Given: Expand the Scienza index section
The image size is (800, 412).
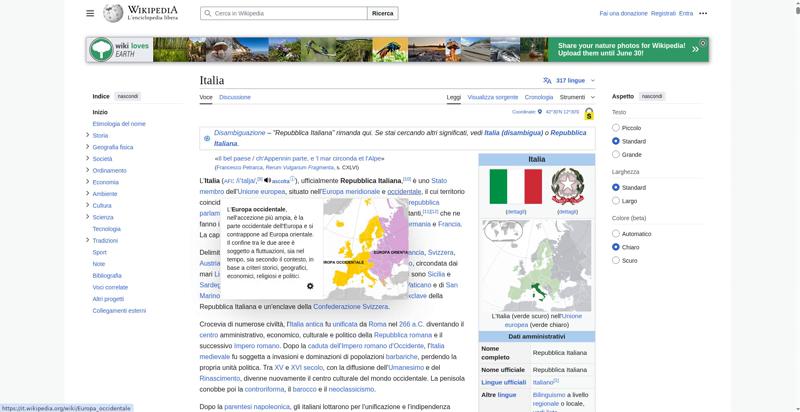Looking at the screenshot, I should pyautogui.click(x=88, y=217).
